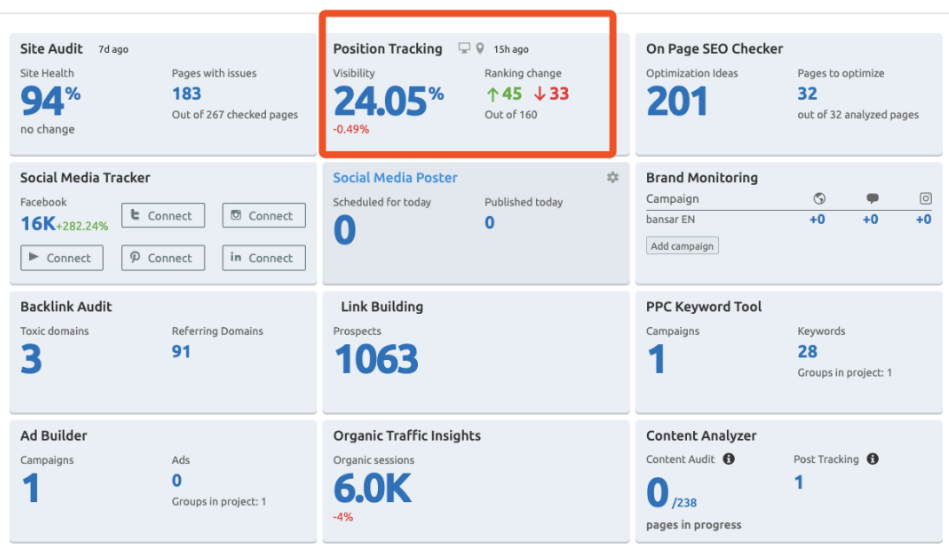This screenshot has width=949, height=552.
Task: View the 32 pages to optimize
Action: (x=807, y=94)
